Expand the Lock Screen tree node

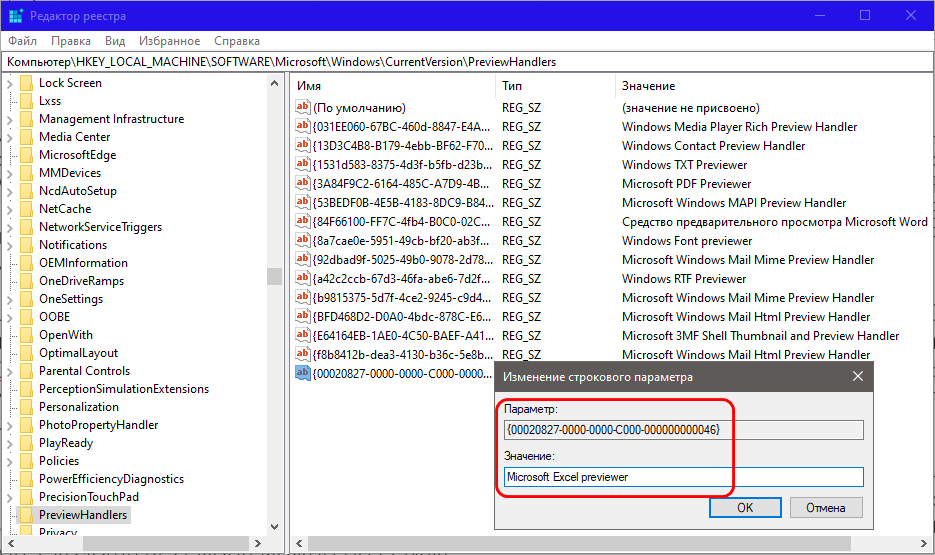10,84
